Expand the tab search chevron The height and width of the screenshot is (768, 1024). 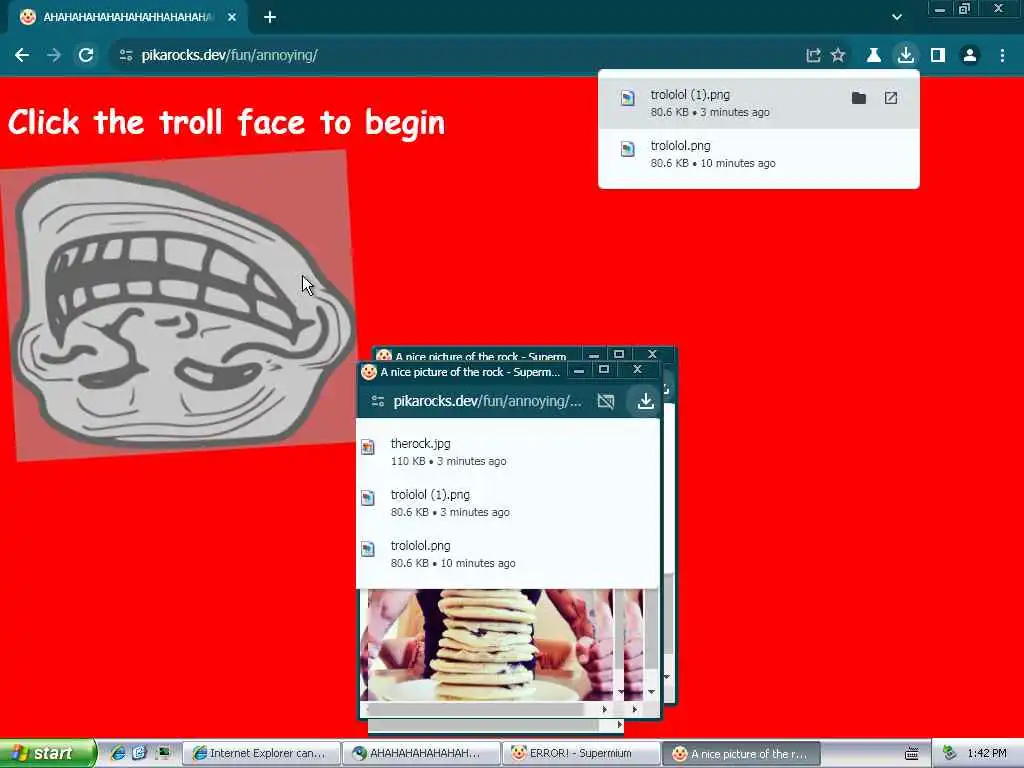pos(897,18)
